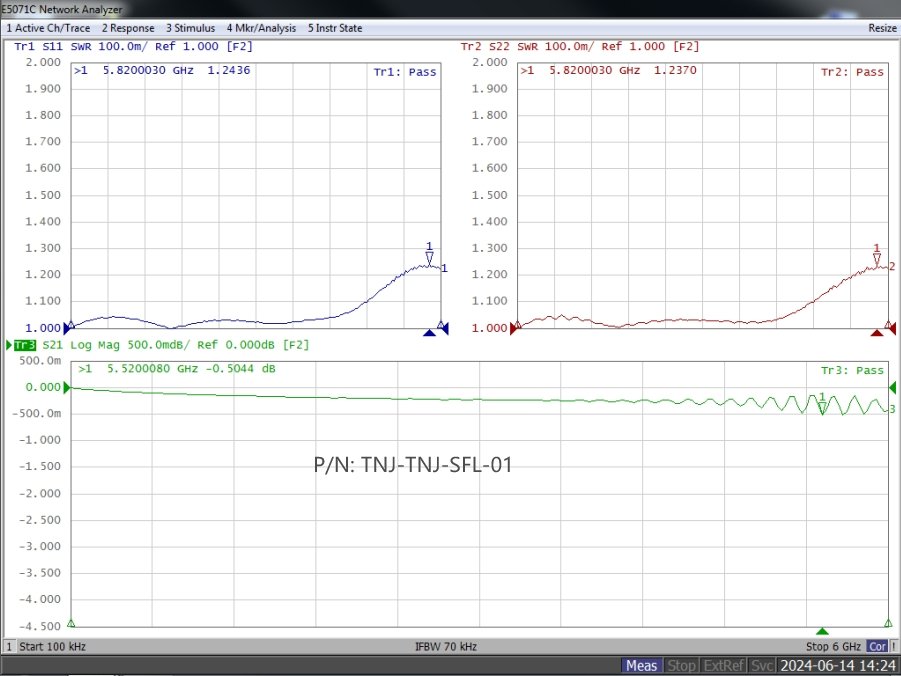
Task: Open the 1 Active Ch/Trace menu
Action: coord(48,28)
